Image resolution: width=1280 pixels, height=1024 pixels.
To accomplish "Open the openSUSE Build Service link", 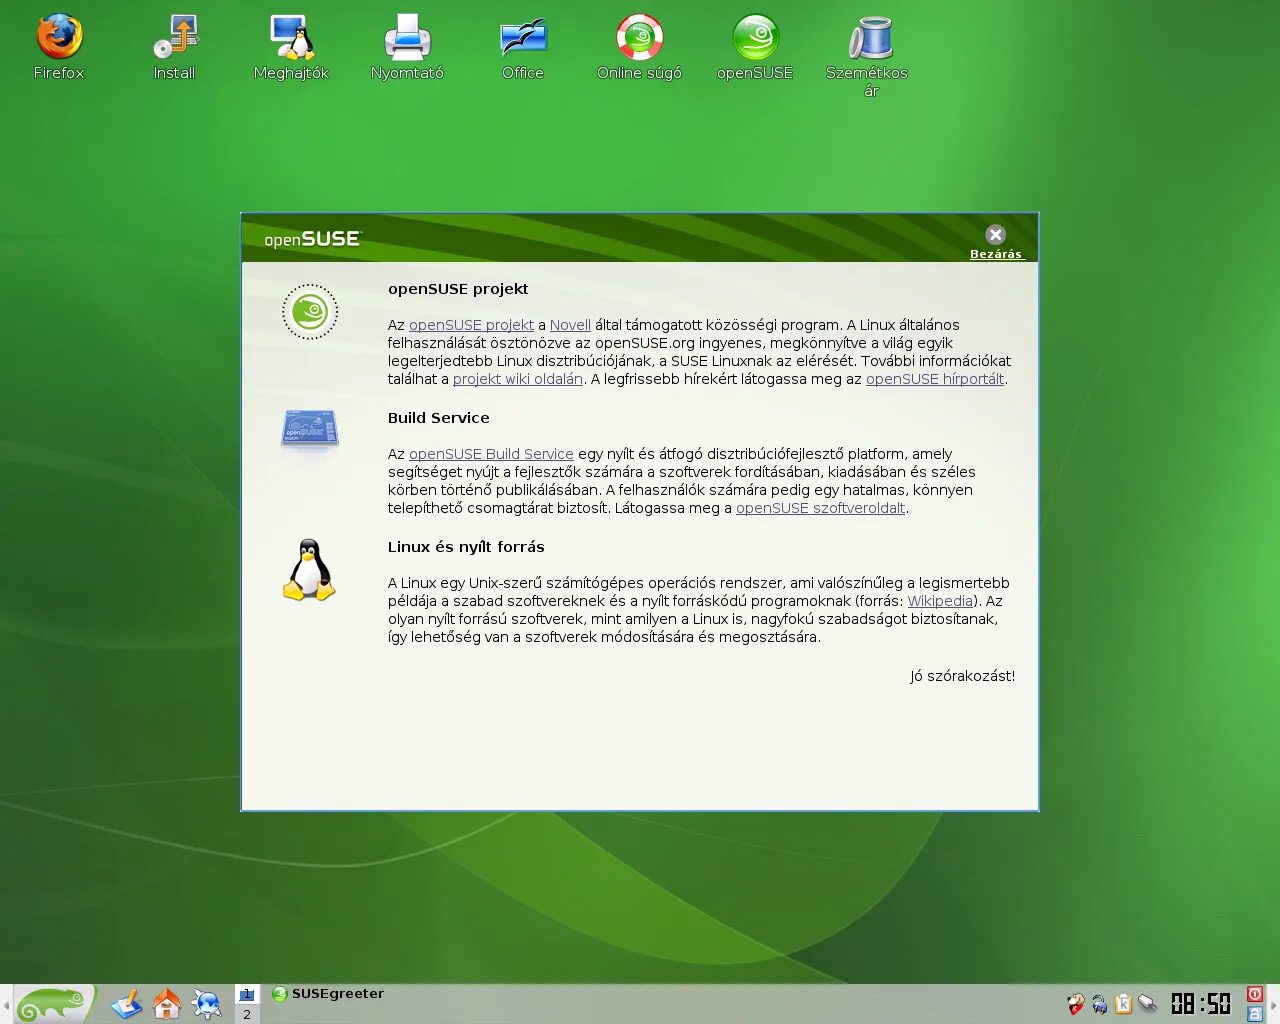I will pyautogui.click(x=491, y=454).
